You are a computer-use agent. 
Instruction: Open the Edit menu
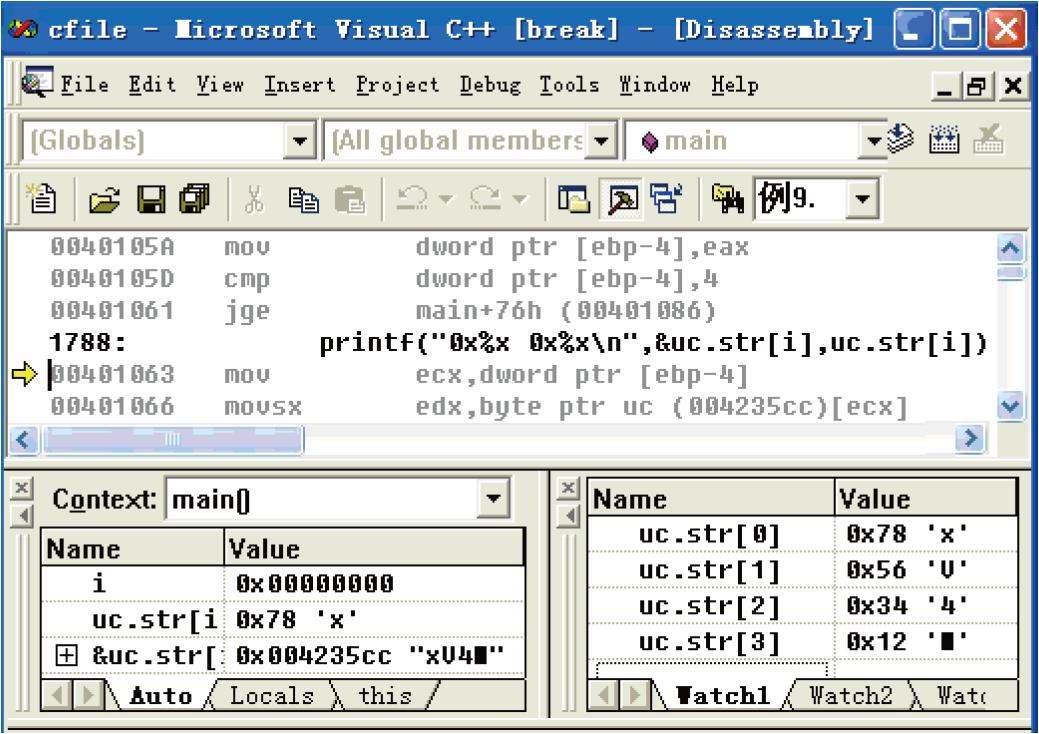tap(152, 85)
